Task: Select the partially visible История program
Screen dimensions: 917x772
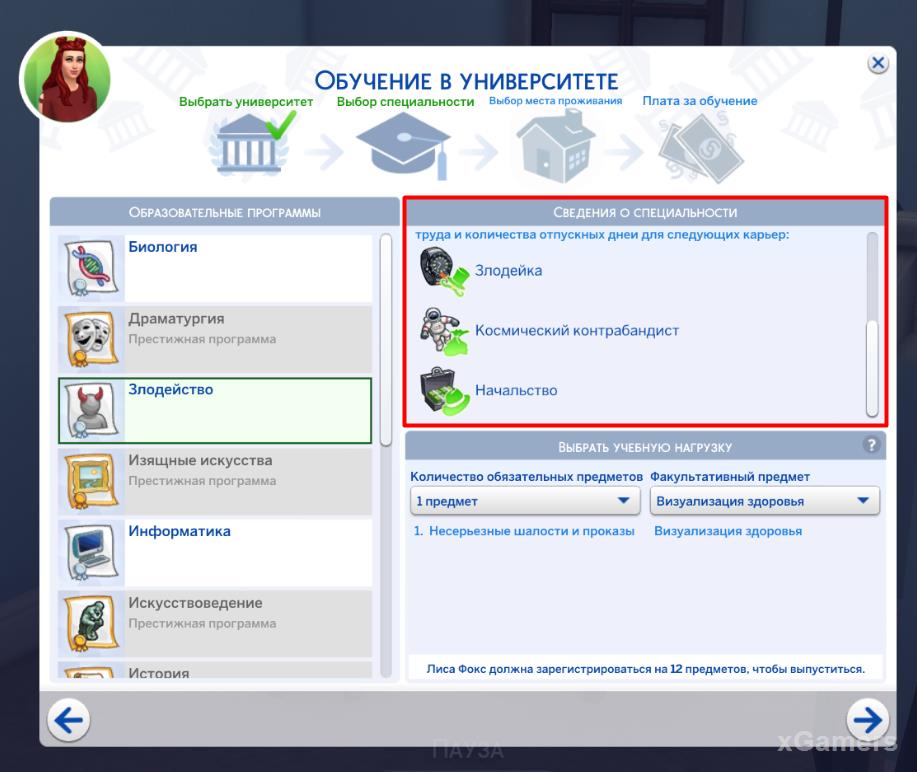Action: tap(215, 670)
